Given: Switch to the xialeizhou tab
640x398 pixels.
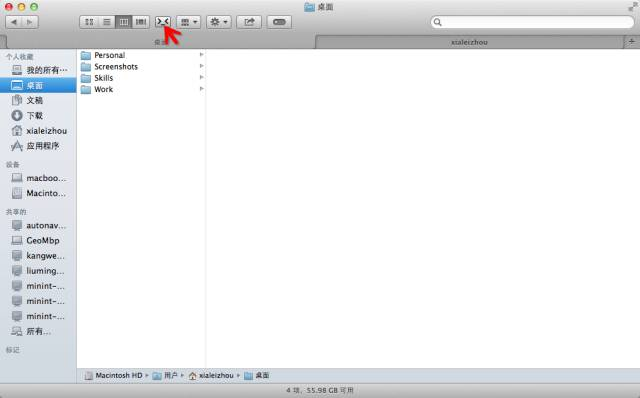Looking at the screenshot, I should [x=469, y=42].
